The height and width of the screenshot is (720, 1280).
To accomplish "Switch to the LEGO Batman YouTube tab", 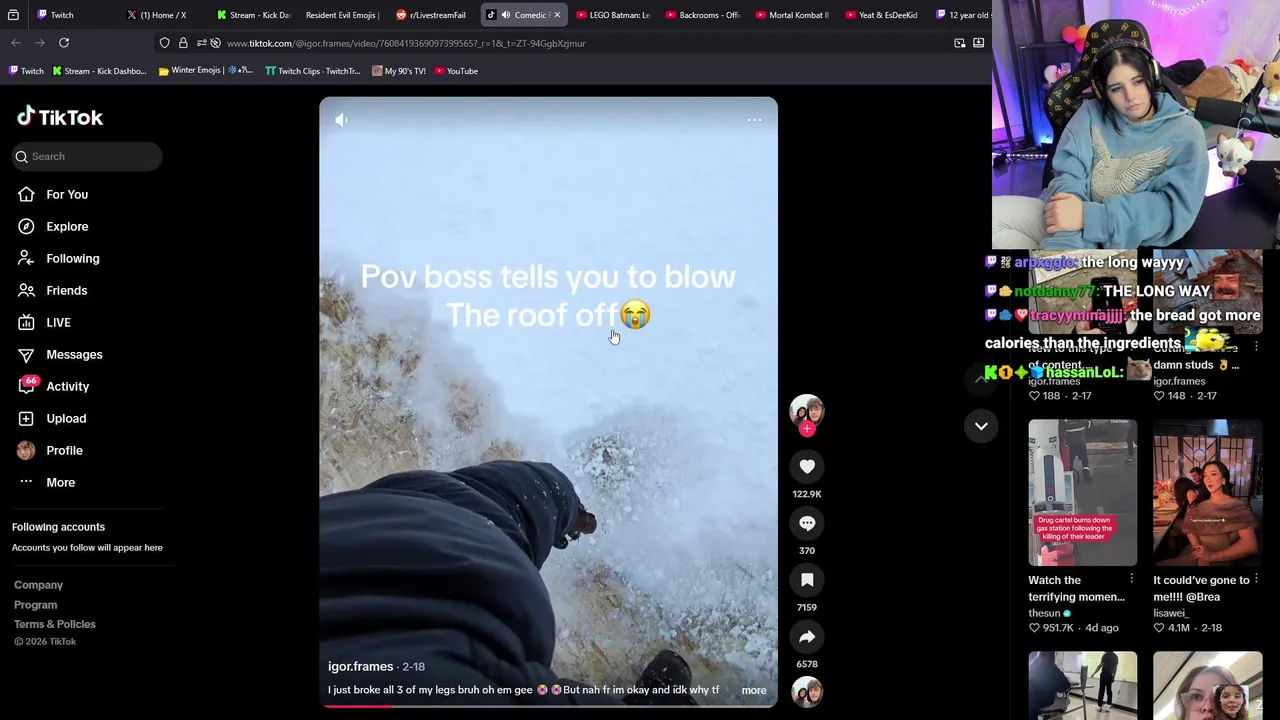I will [612, 15].
